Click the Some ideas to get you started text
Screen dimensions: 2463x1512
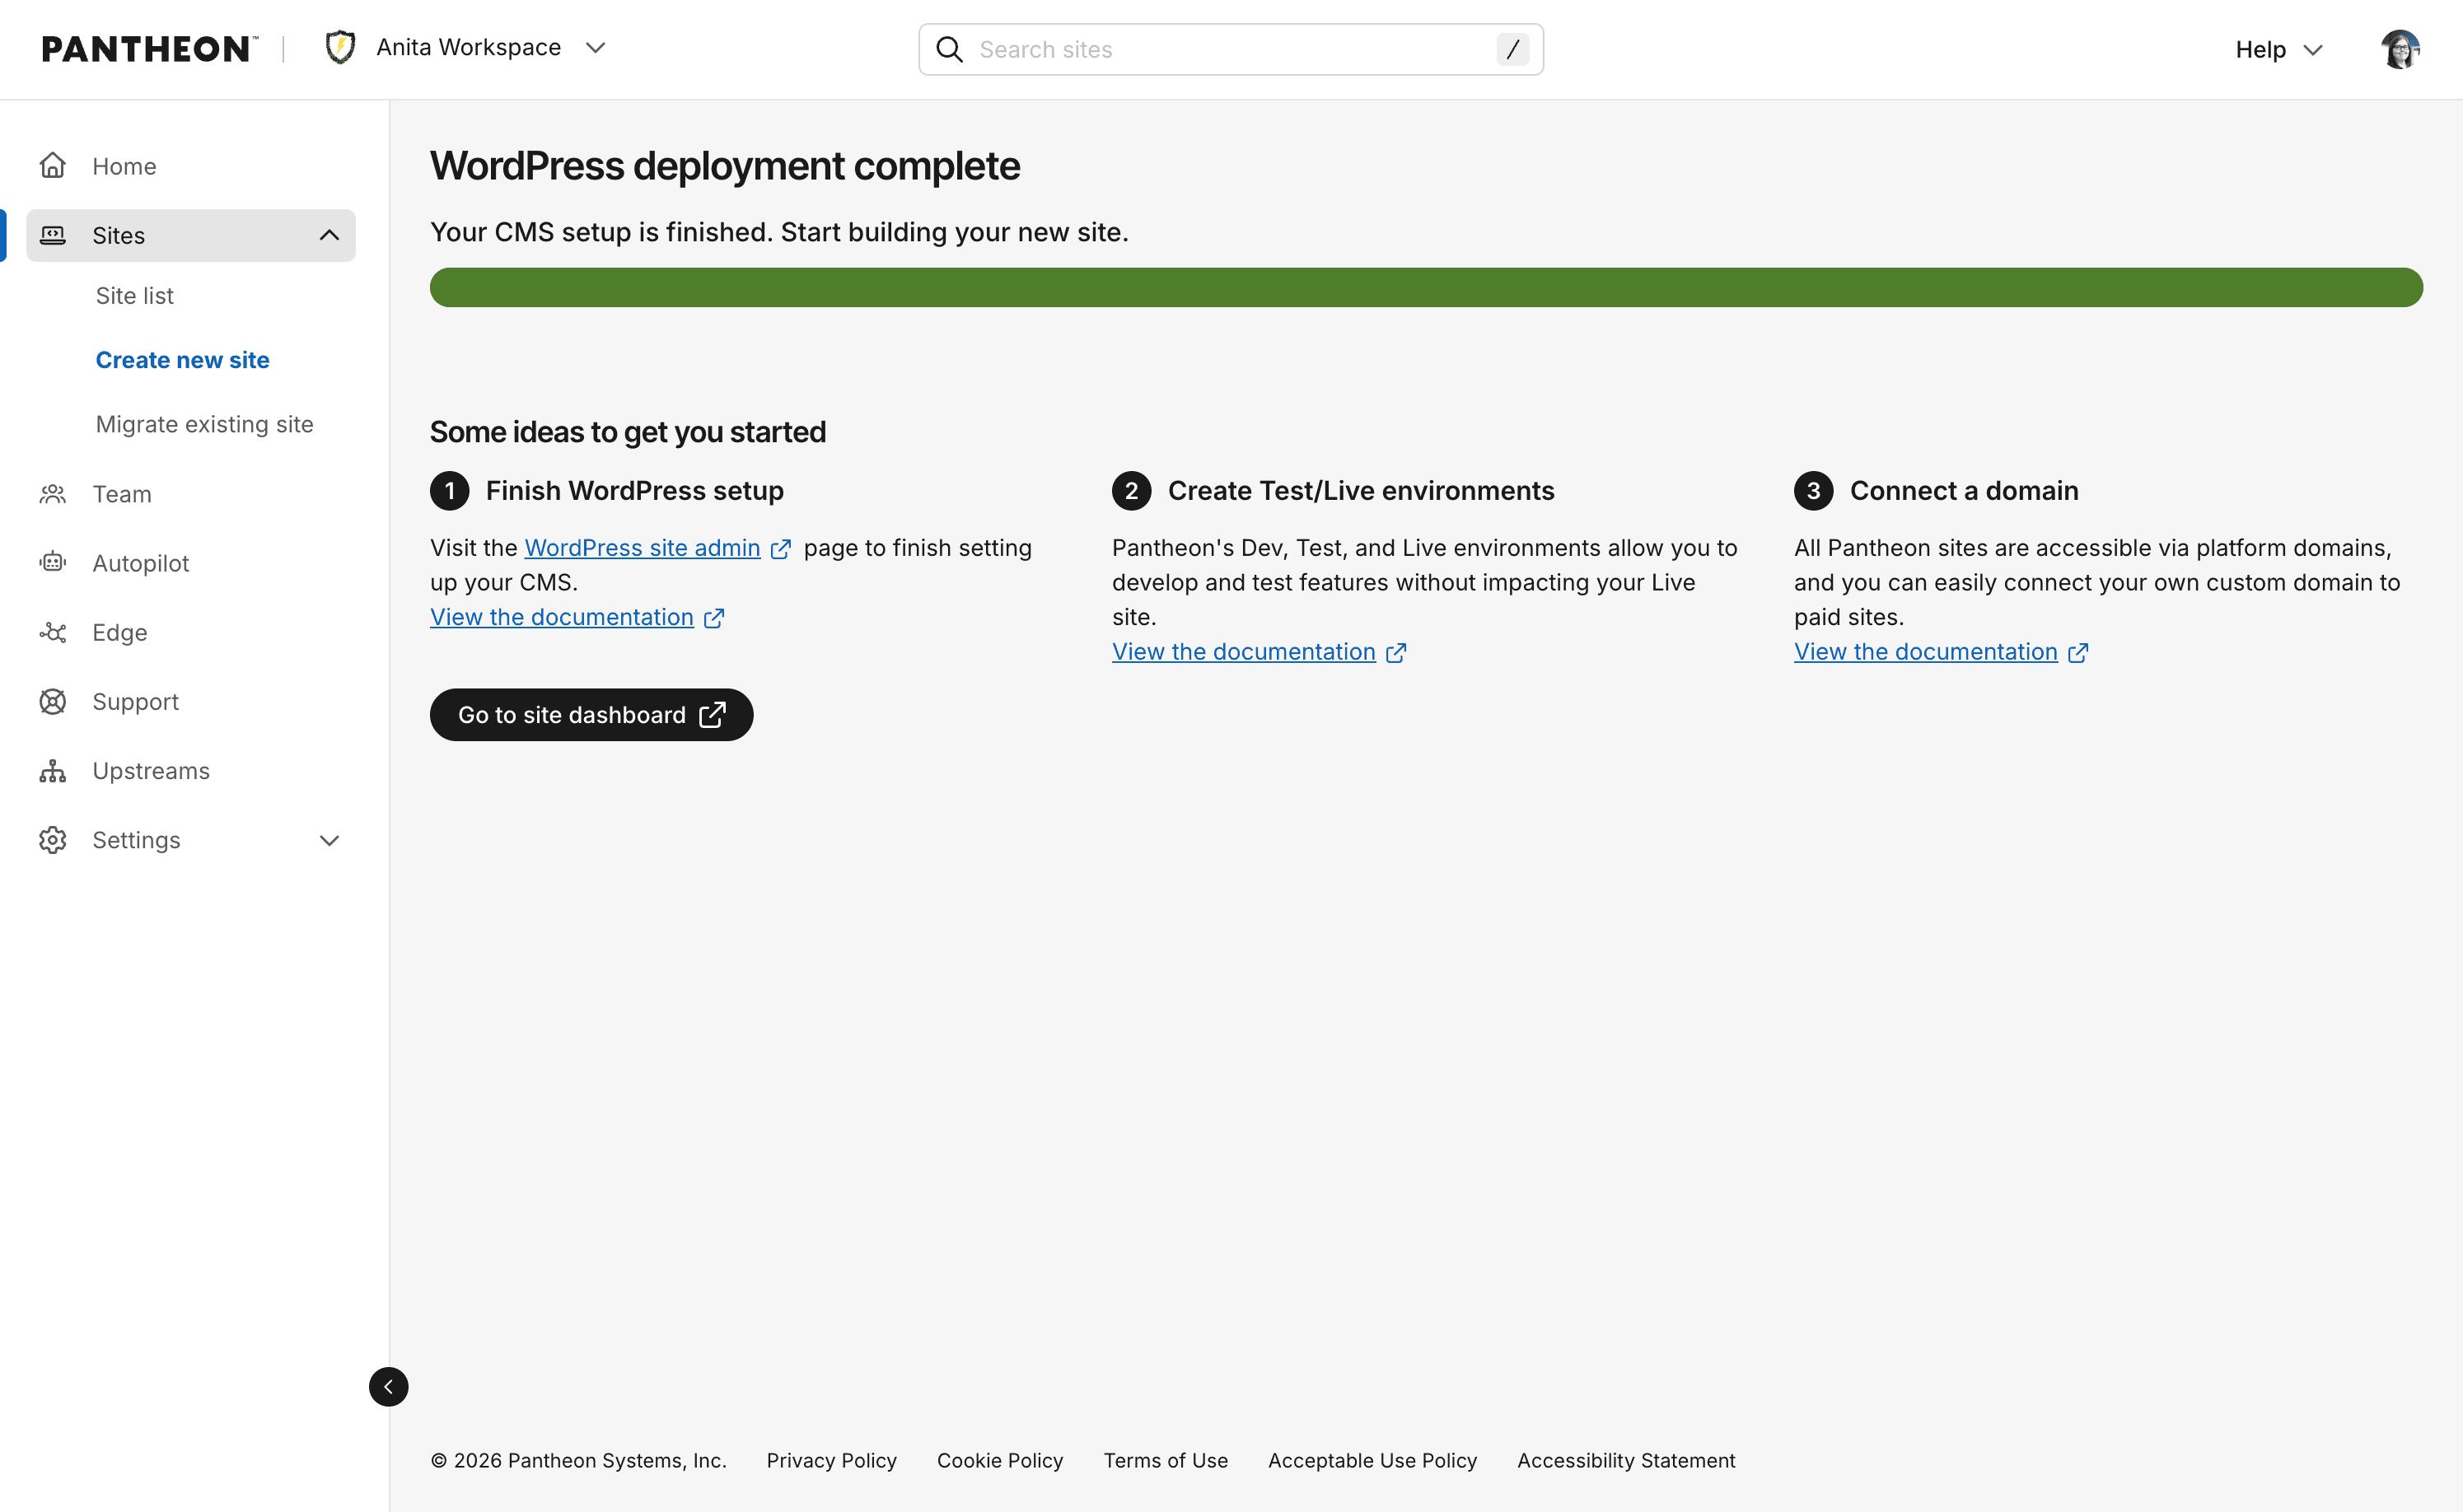point(628,432)
